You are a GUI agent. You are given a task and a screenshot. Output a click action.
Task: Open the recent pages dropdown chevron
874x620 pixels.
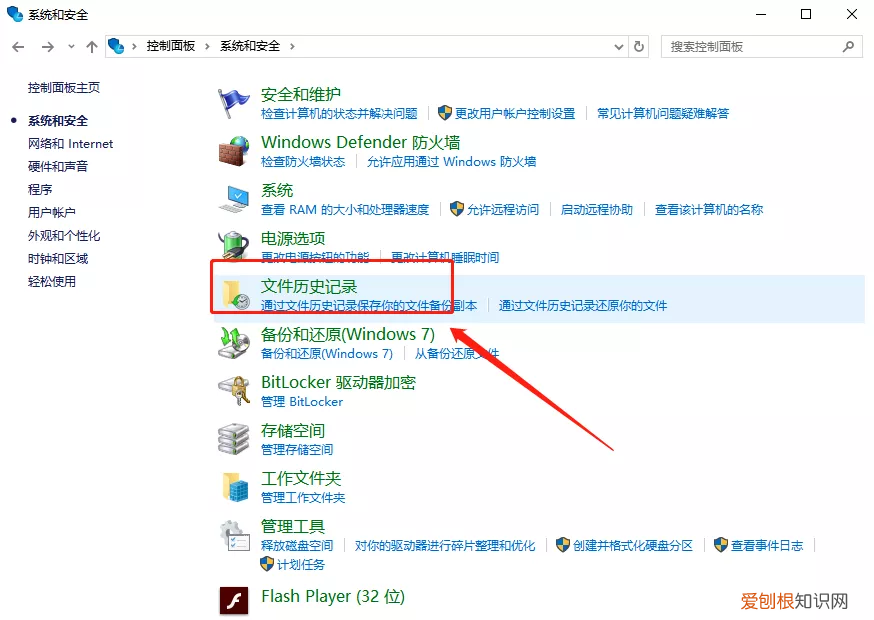click(70, 46)
